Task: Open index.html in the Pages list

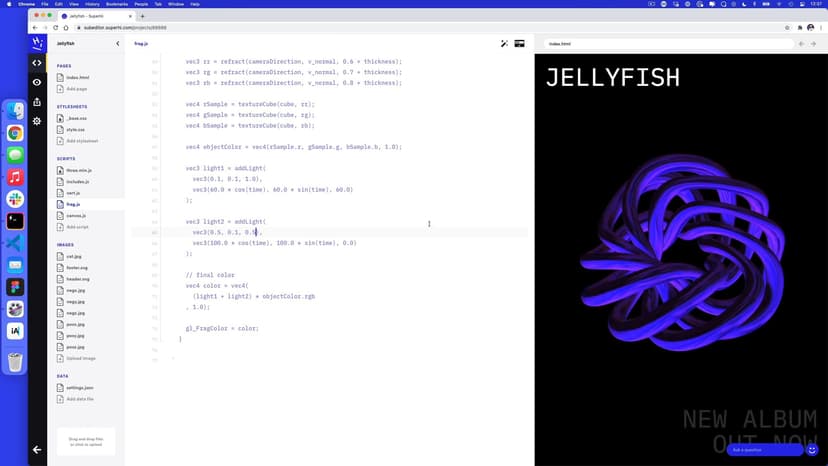Action: (x=78, y=77)
